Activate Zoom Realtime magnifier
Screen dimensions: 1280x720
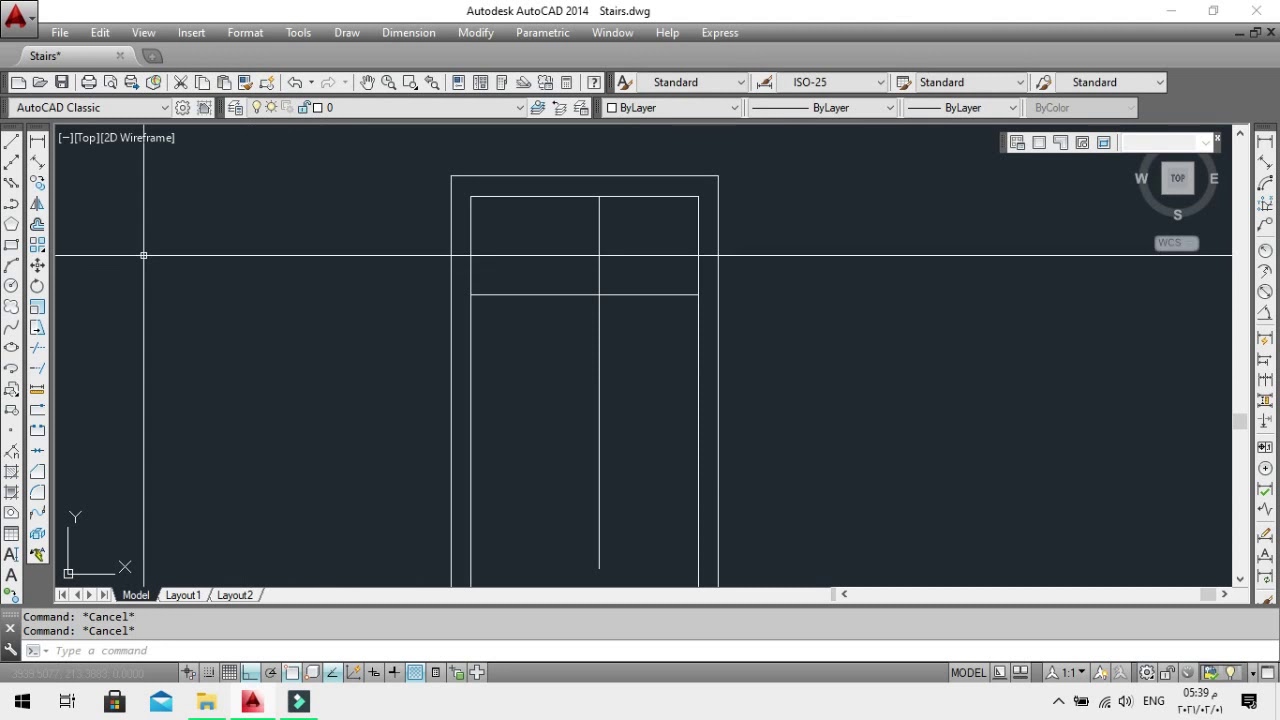tap(388, 82)
